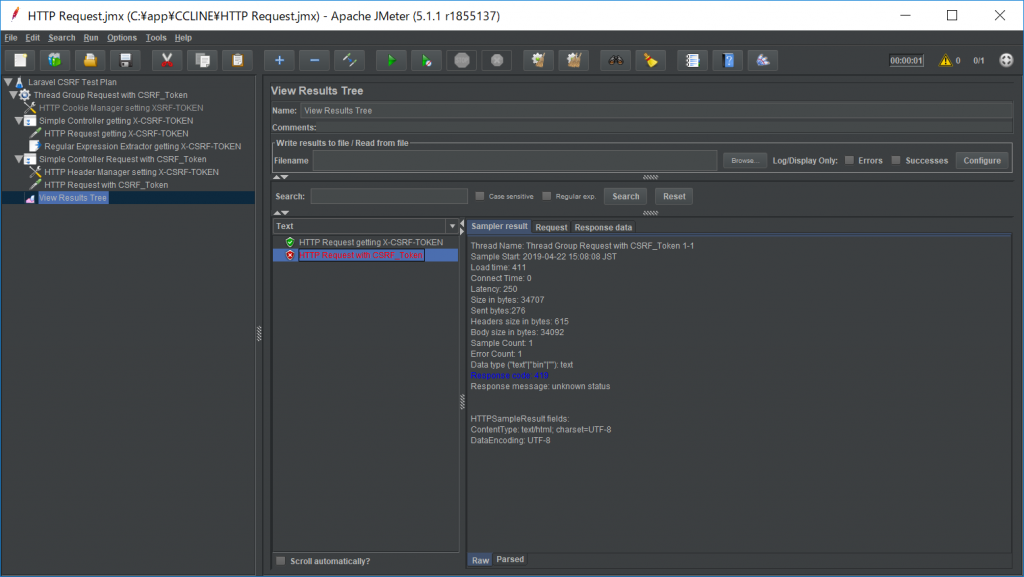Screen dimensions: 1024x577
Task: Open the Function Helper dialog icon
Action: click(692, 61)
